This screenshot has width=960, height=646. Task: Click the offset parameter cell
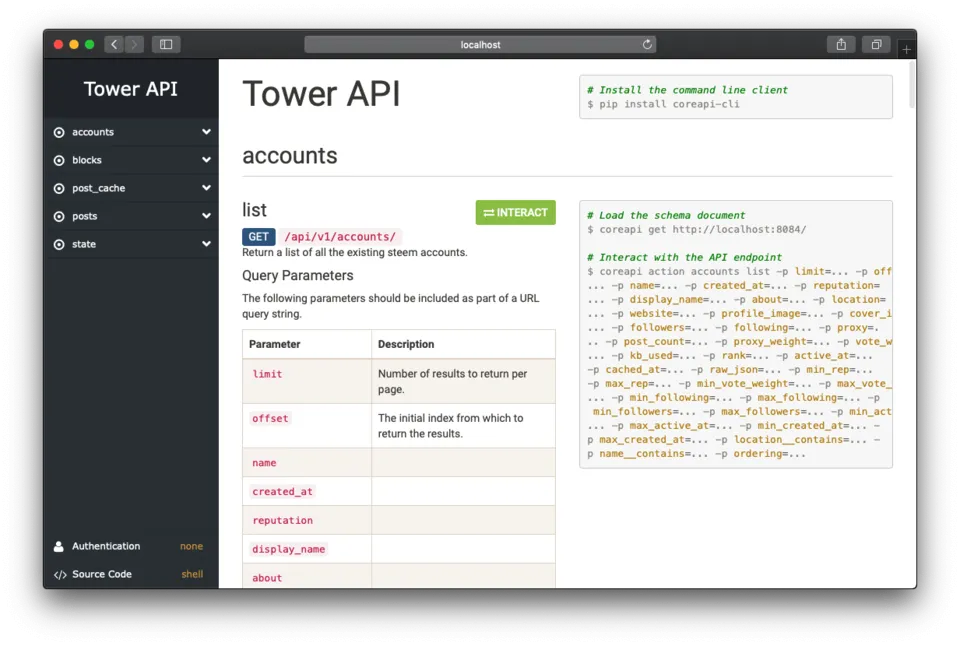point(307,426)
